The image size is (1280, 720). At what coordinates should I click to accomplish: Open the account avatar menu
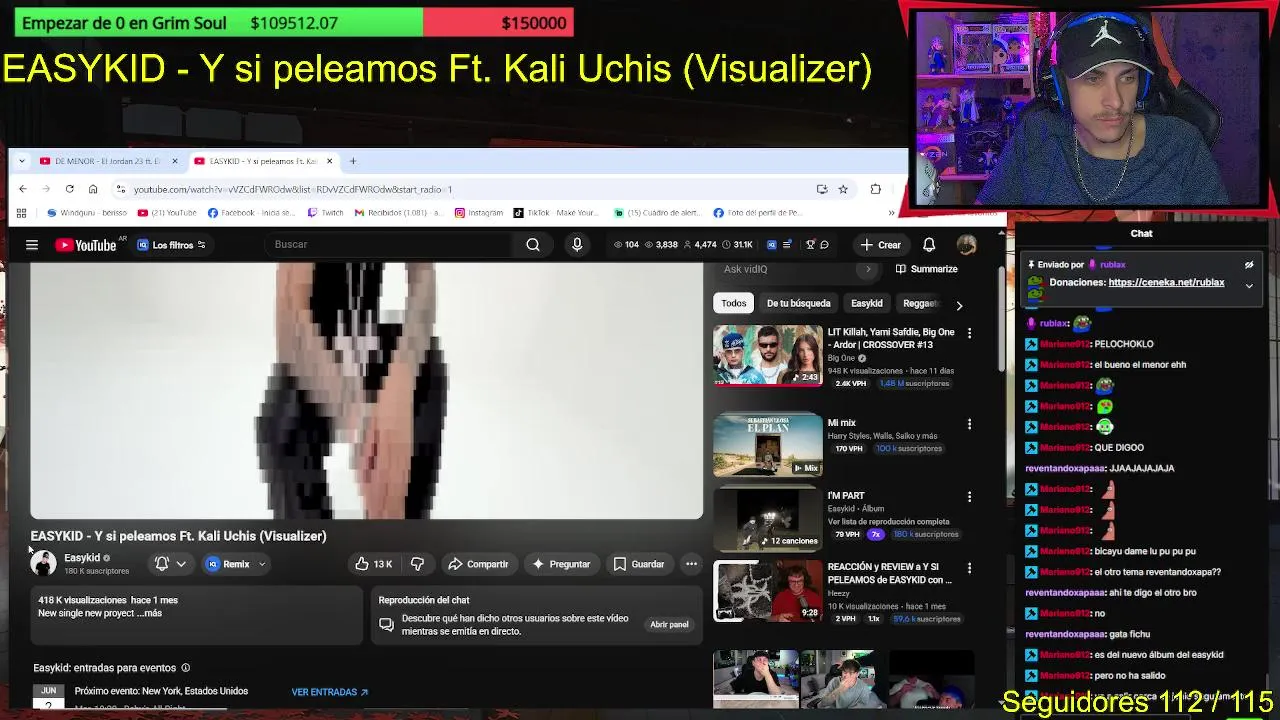click(966, 245)
